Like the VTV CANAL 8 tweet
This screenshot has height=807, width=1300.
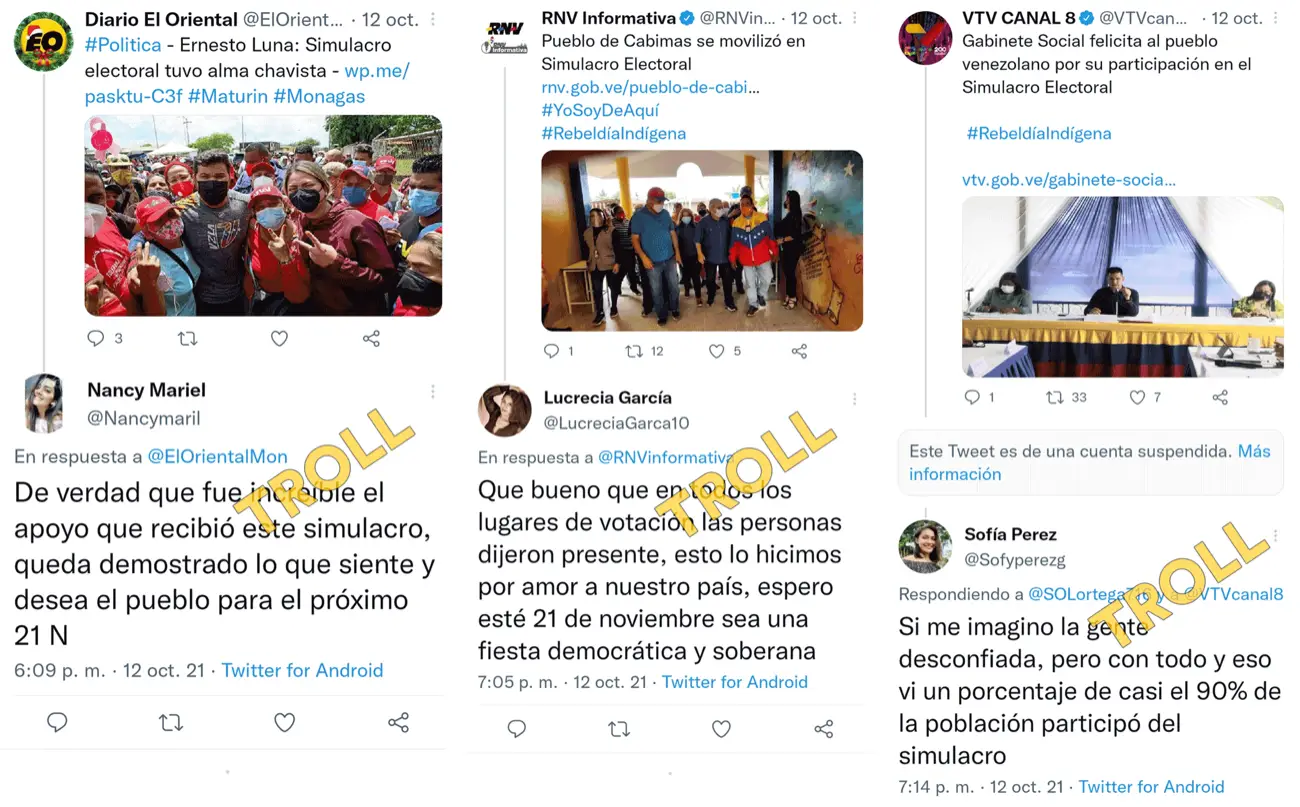[1137, 397]
